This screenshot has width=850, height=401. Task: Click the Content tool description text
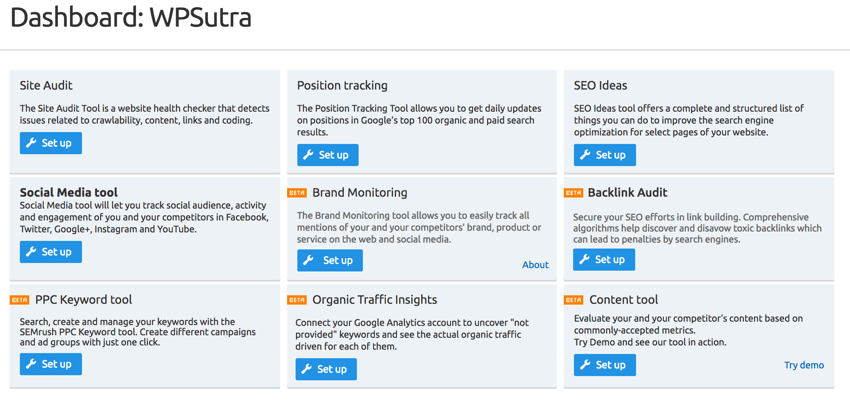click(x=688, y=330)
